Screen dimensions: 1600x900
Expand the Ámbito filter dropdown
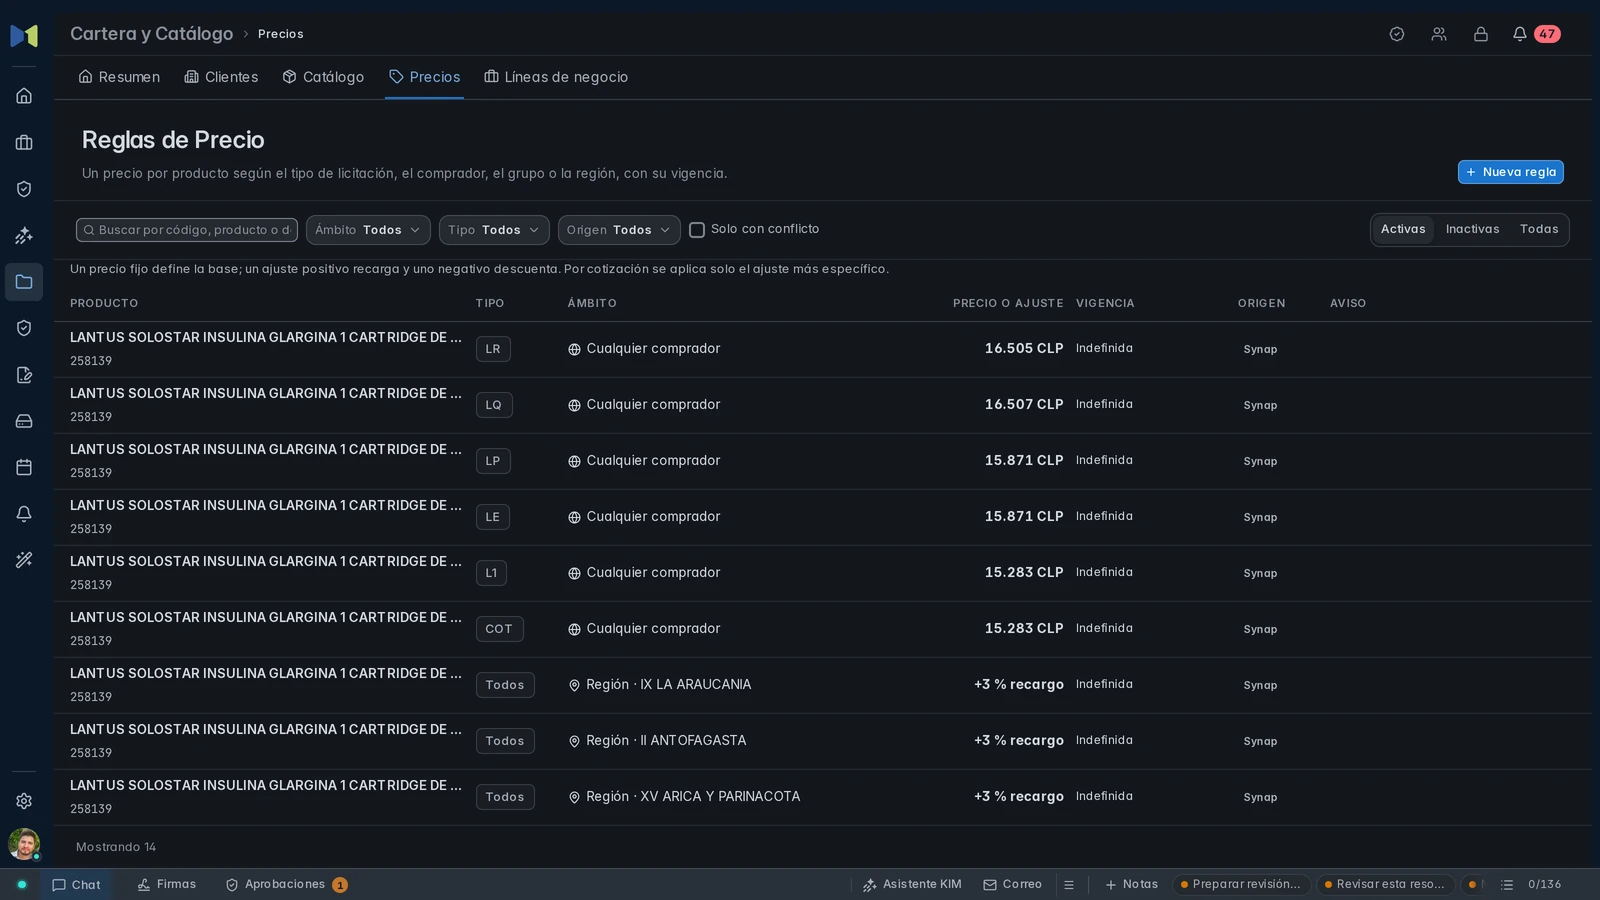(368, 230)
